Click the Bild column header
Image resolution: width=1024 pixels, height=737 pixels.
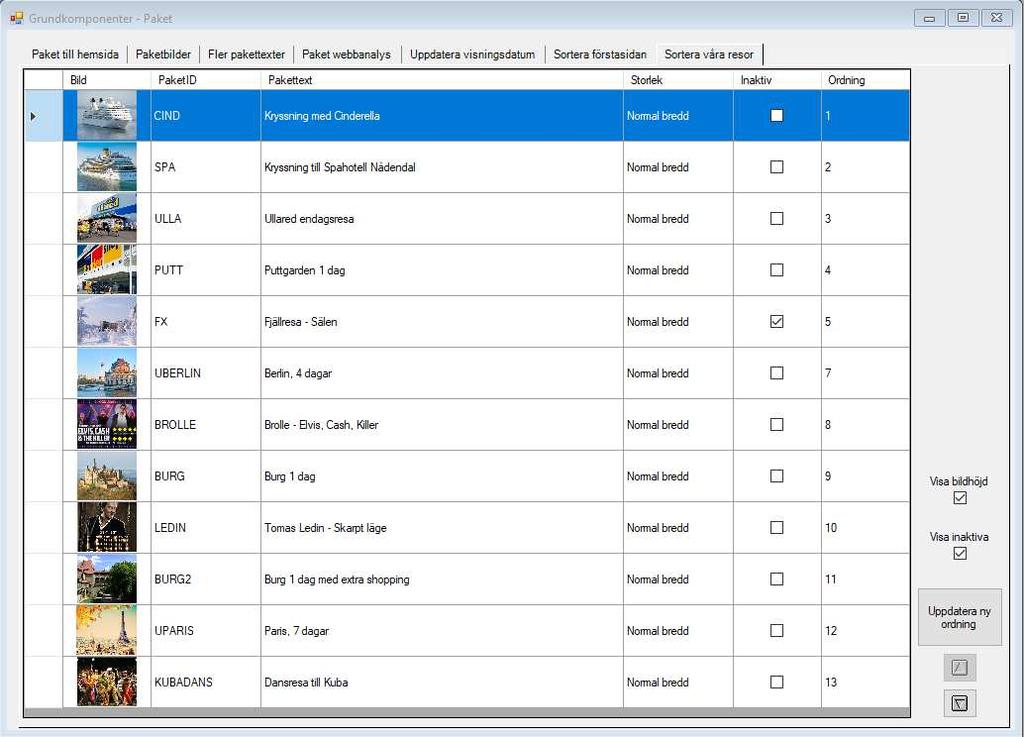107,80
